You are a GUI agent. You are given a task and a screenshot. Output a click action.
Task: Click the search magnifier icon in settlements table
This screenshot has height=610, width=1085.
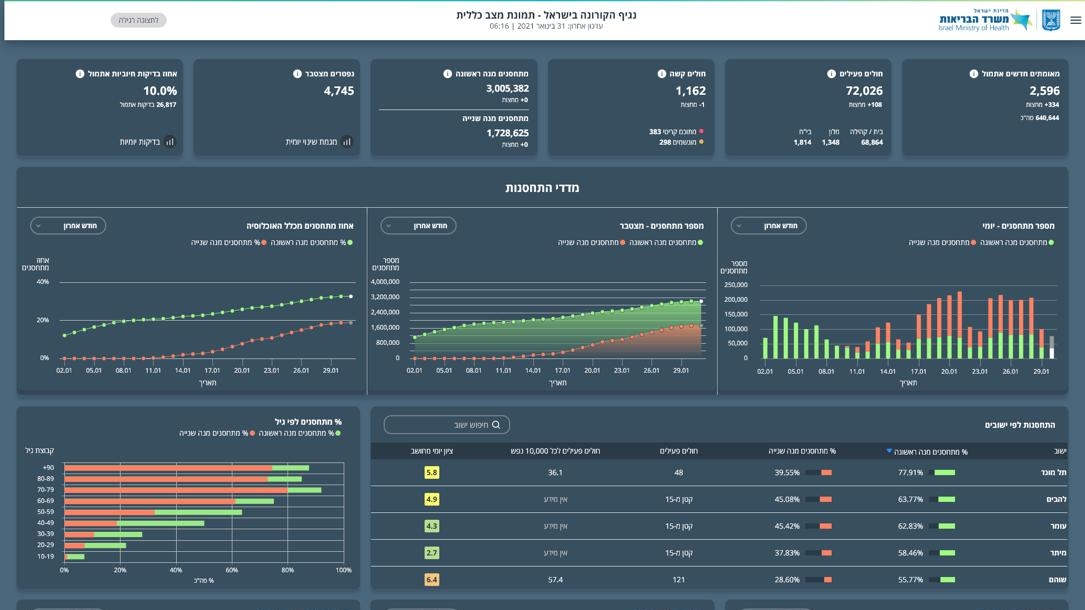(x=496, y=425)
